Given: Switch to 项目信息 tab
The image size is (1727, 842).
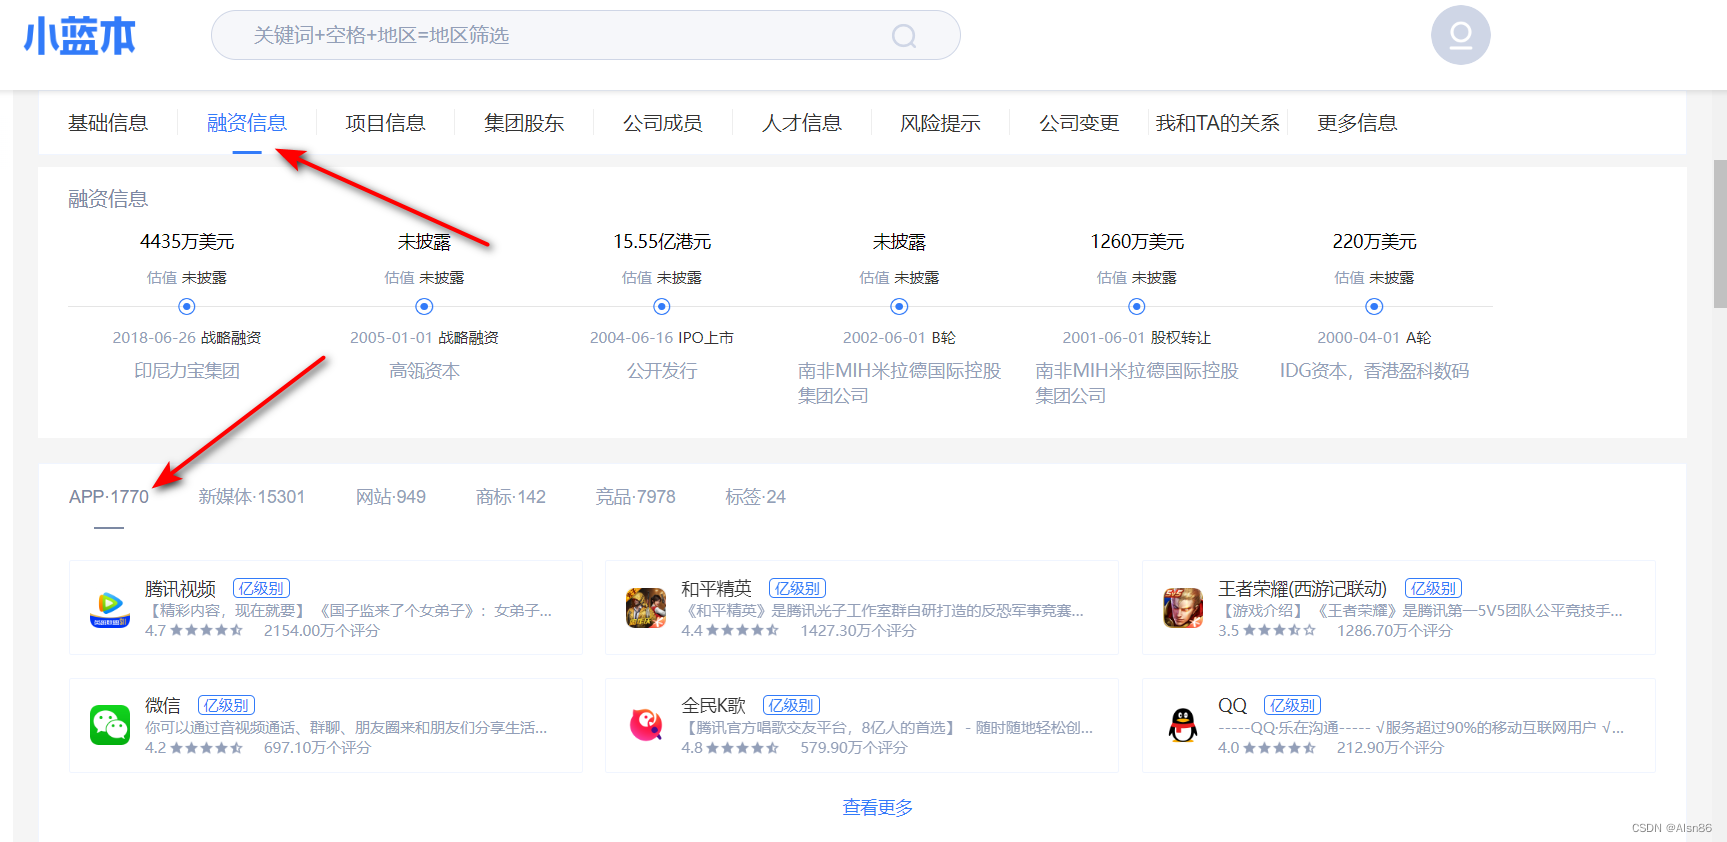Looking at the screenshot, I should pyautogui.click(x=386, y=123).
